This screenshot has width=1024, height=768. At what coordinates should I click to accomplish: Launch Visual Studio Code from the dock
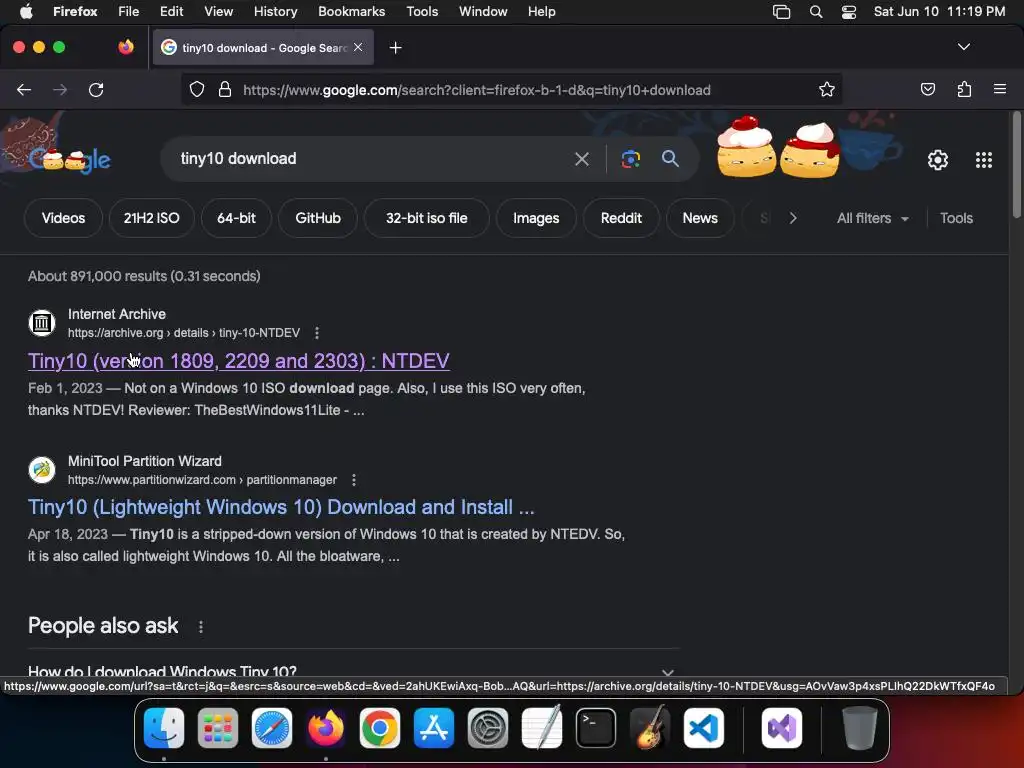[x=703, y=728]
